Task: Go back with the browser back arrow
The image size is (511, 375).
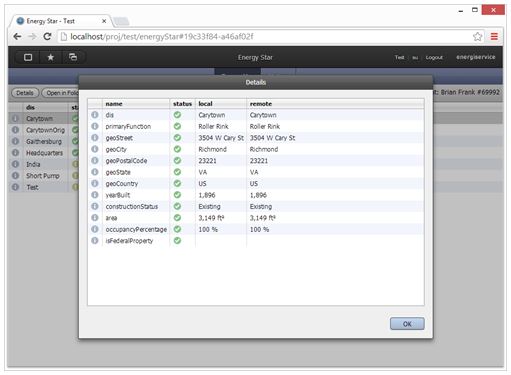Action: [x=17, y=36]
